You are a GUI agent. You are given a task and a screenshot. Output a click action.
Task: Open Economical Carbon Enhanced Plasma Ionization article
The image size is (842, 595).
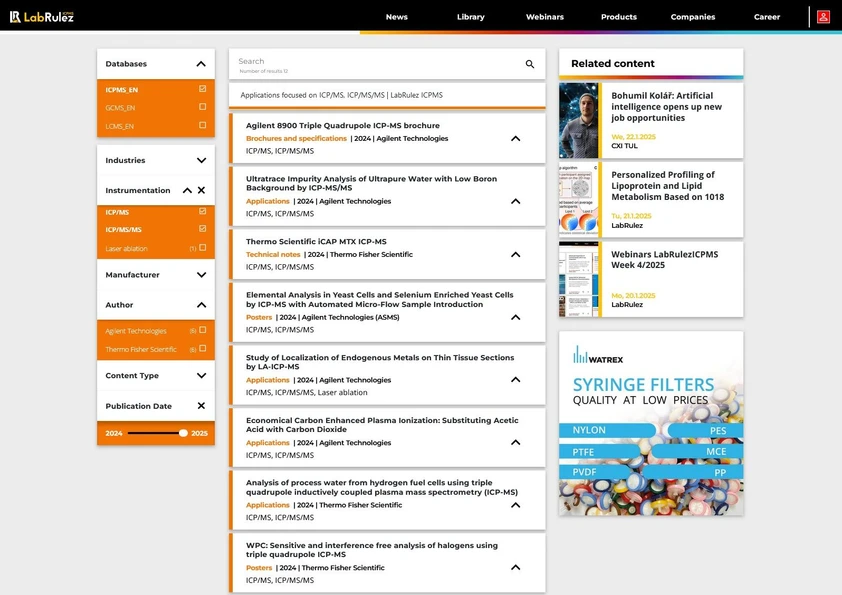click(382, 425)
